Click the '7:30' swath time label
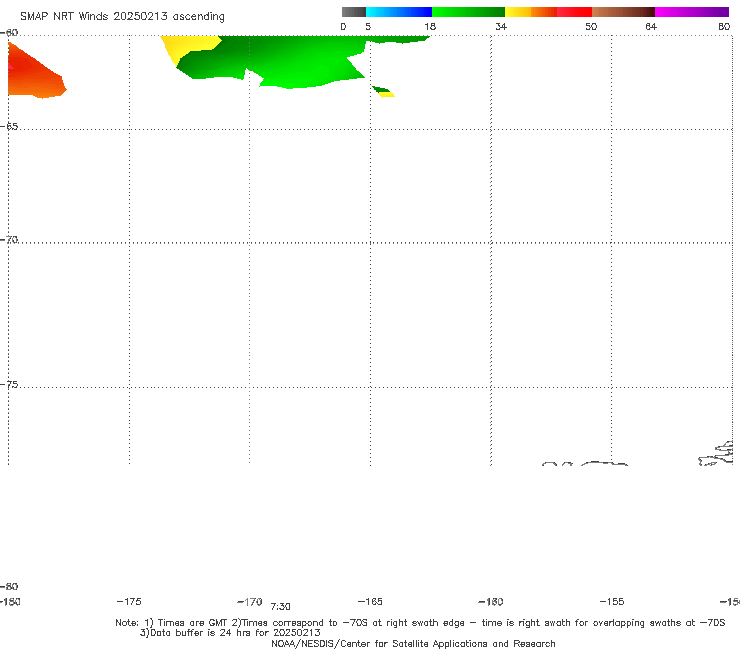Screen dimensions: 740x650 (280, 607)
